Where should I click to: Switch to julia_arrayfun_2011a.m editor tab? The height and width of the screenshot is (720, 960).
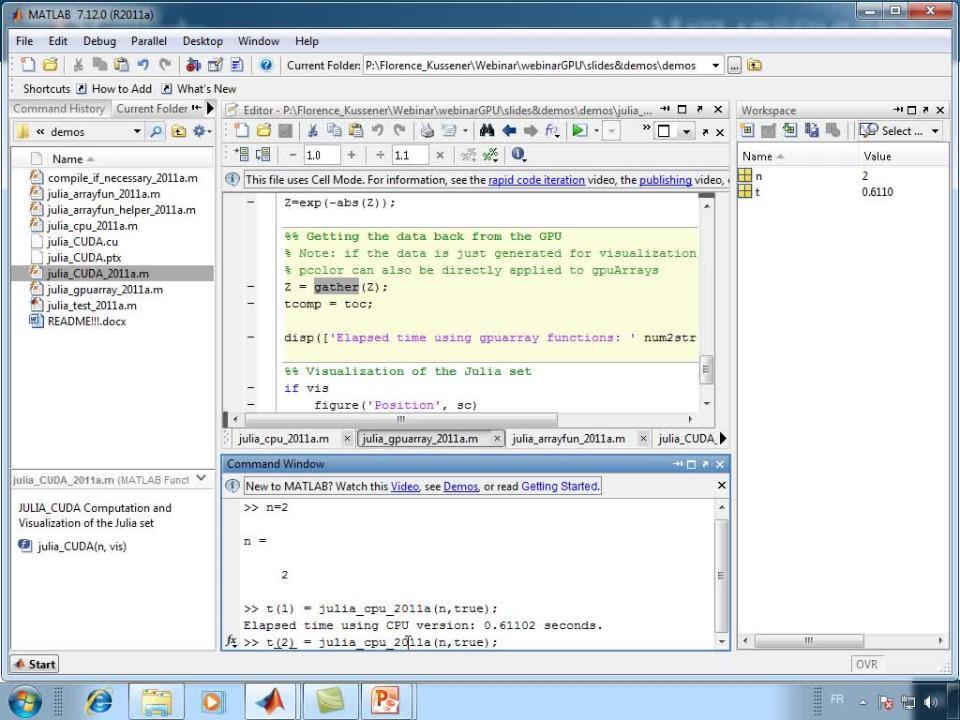pyautogui.click(x=568, y=438)
